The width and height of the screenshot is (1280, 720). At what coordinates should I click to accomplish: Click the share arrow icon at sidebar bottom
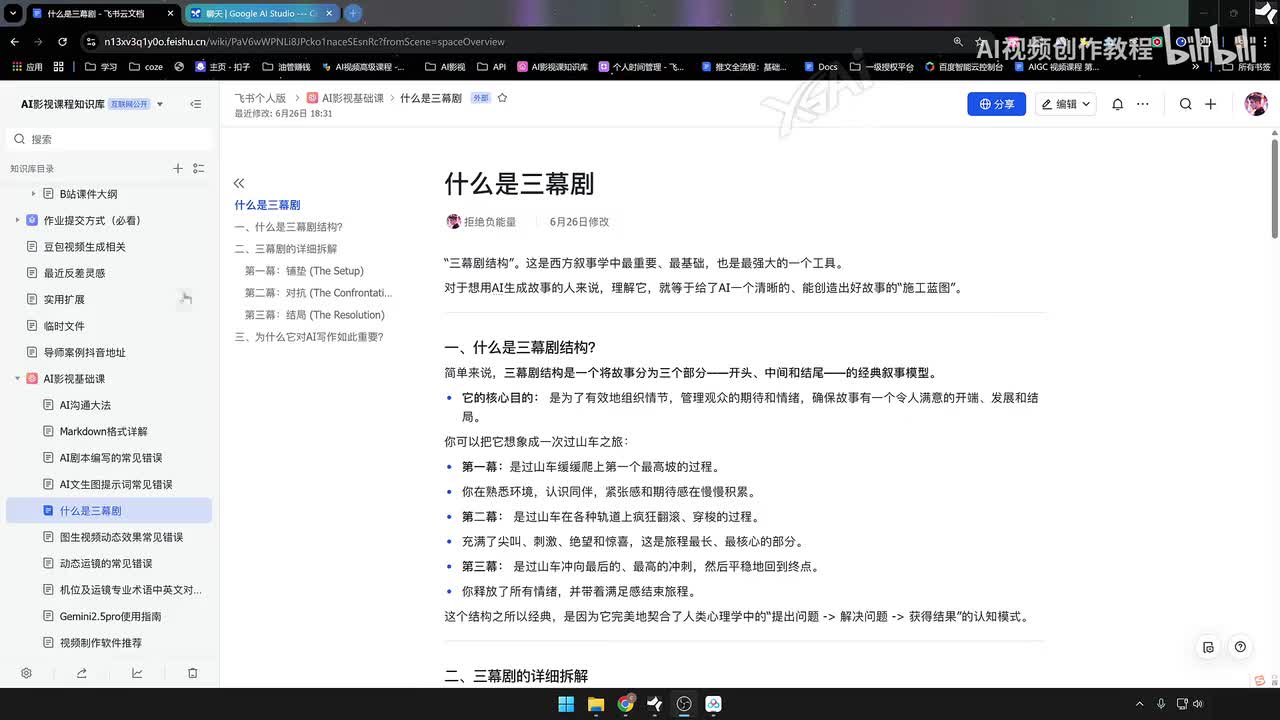tap(82, 674)
